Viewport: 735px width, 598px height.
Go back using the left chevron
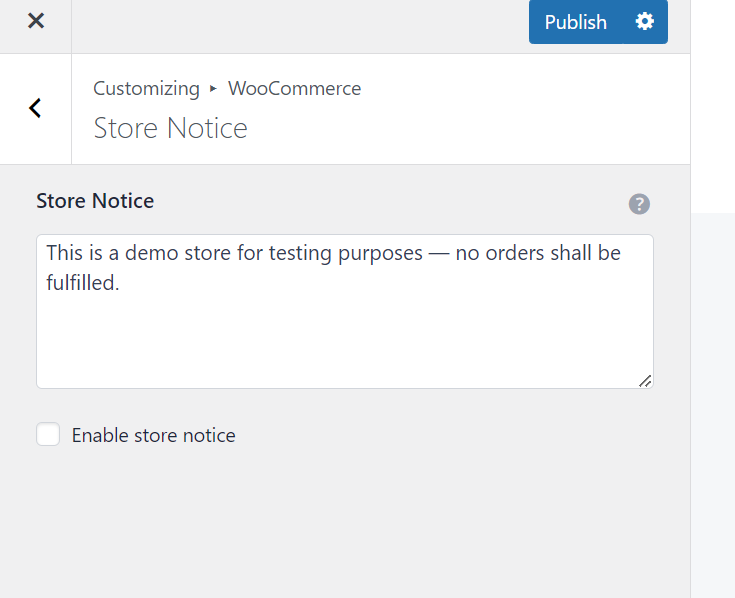click(x=35, y=108)
